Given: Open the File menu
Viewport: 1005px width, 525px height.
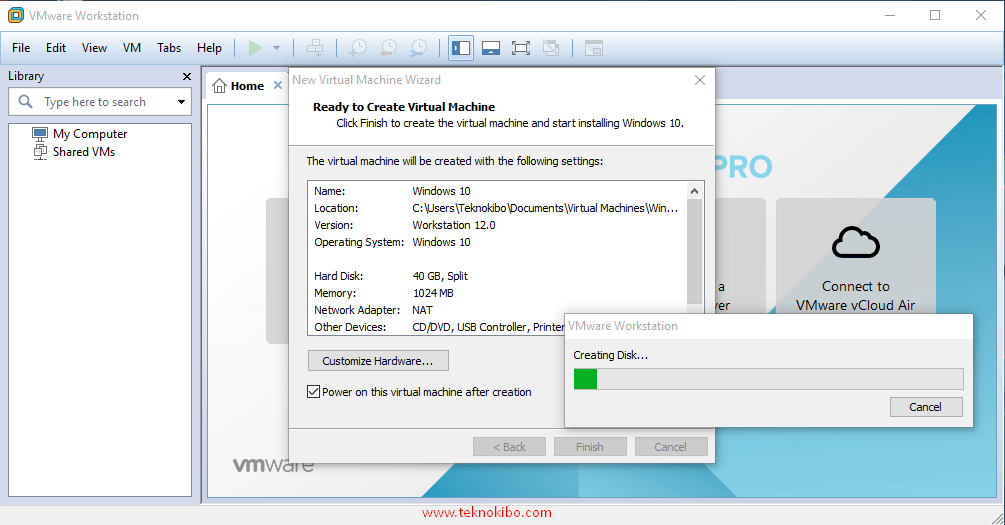Looking at the screenshot, I should pos(21,48).
